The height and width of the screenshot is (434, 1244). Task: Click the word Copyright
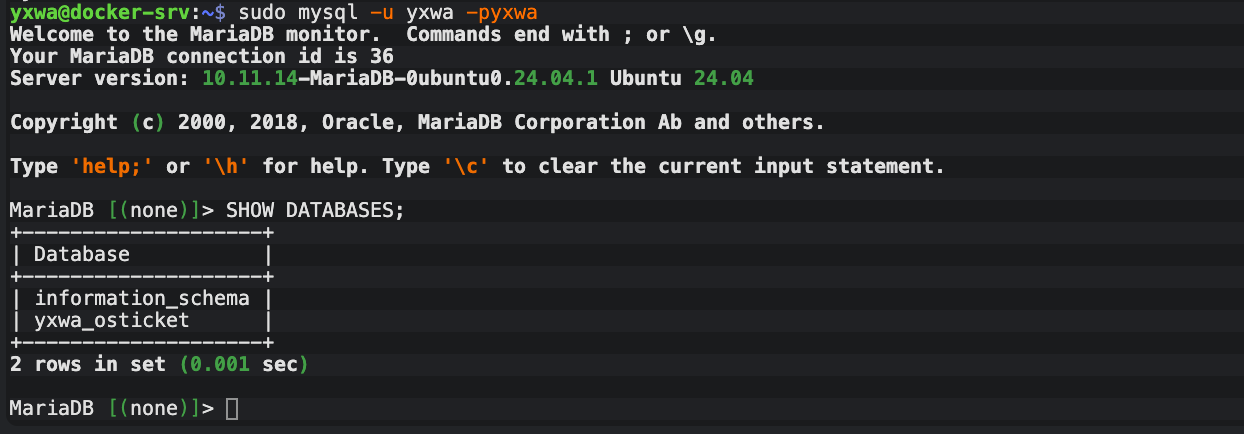(64, 122)
